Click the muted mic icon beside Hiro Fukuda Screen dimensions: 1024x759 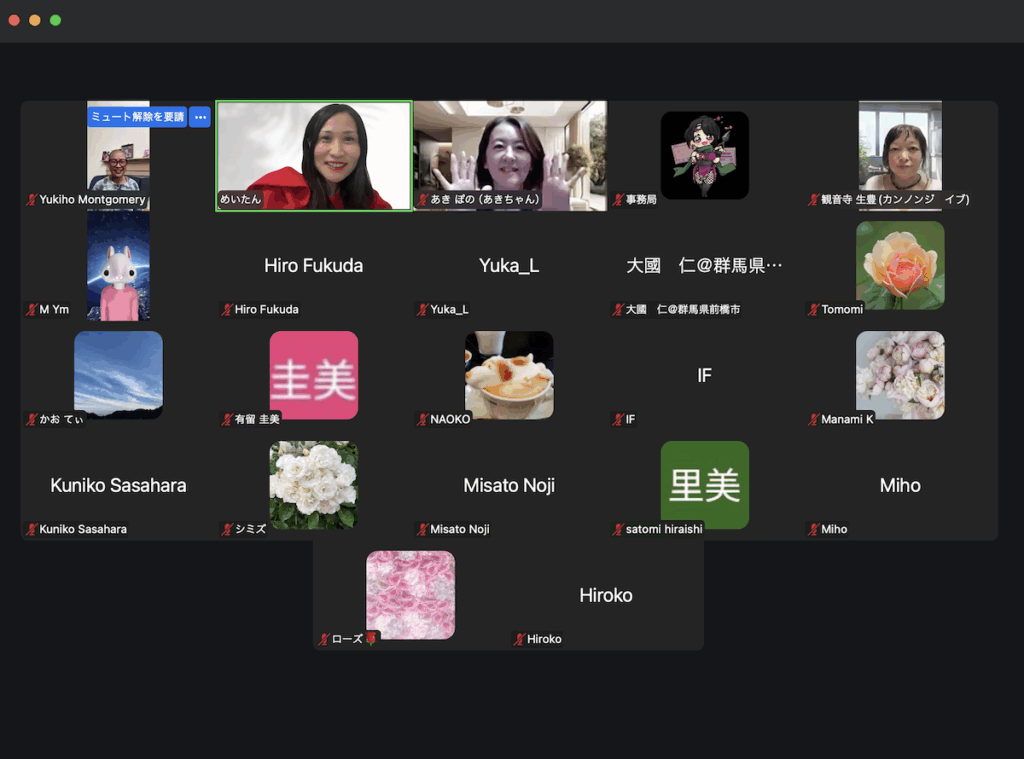tap(227, 310)
